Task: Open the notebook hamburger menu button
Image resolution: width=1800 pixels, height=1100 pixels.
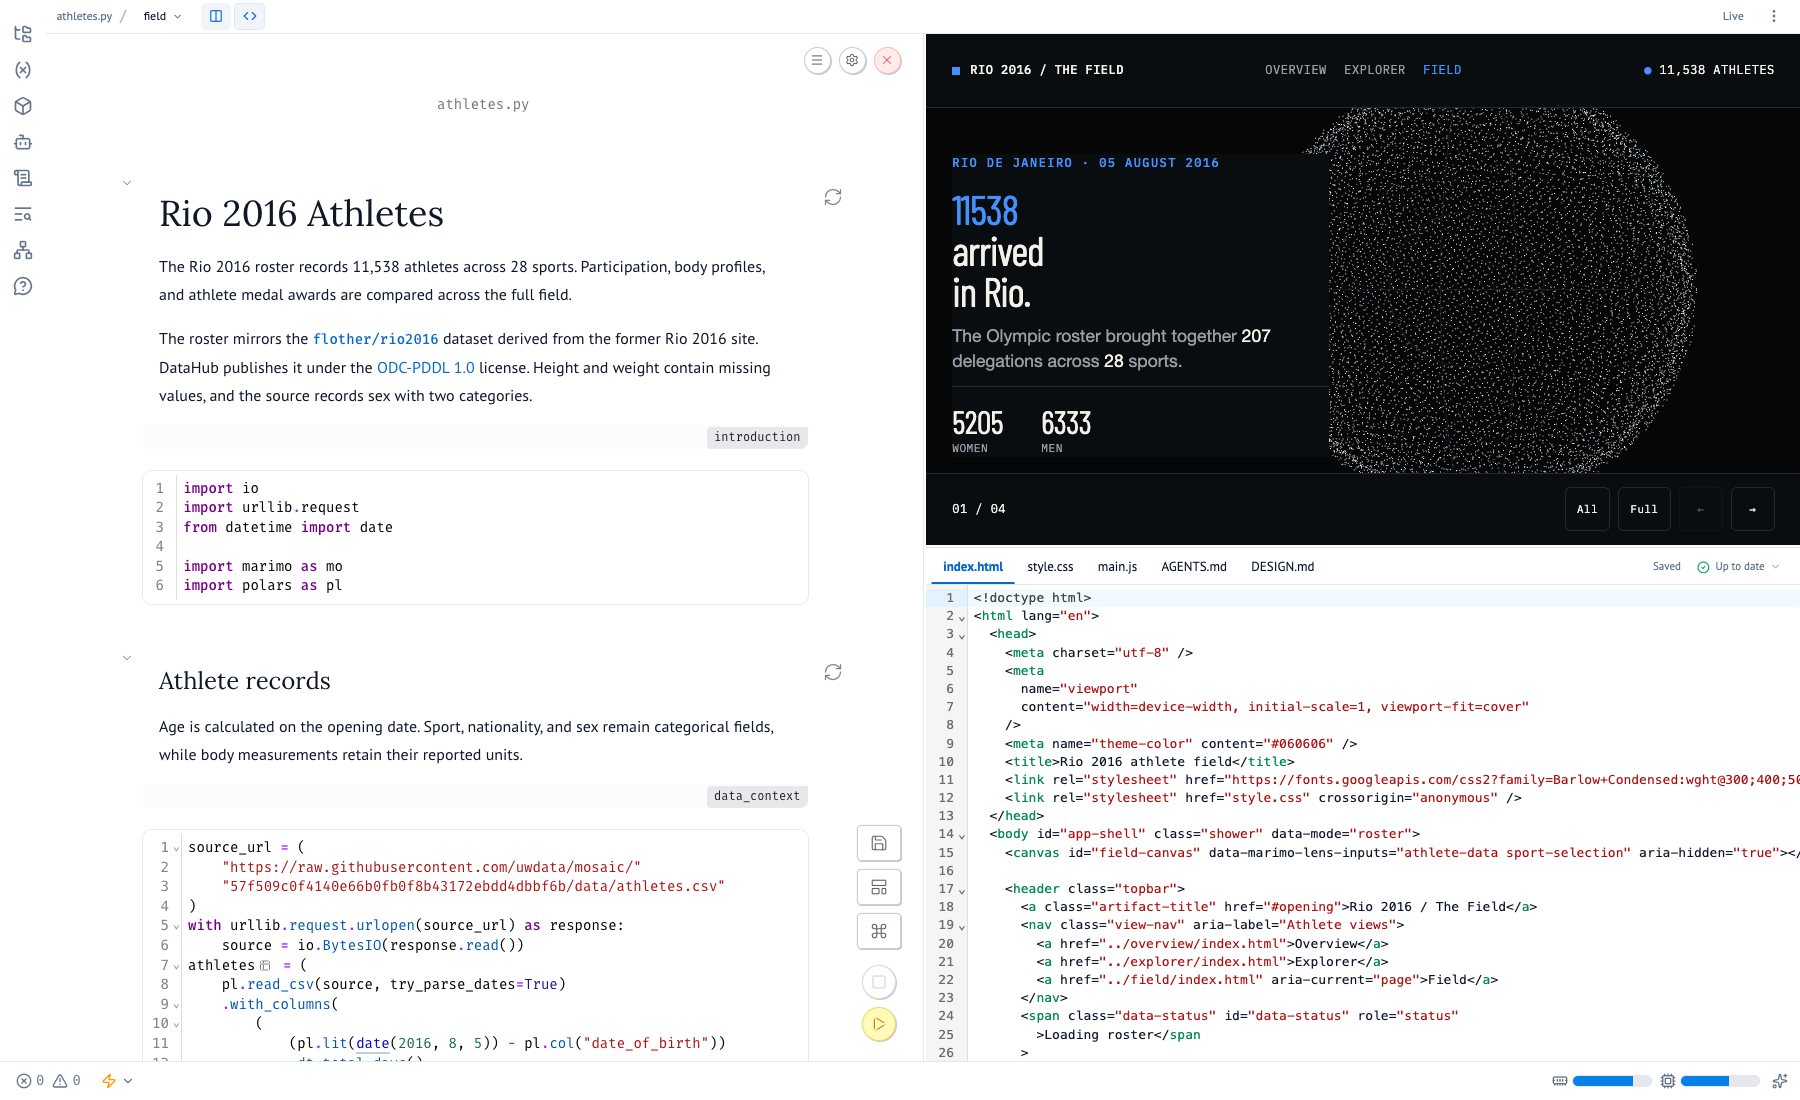Action: (x=817, y=61)
